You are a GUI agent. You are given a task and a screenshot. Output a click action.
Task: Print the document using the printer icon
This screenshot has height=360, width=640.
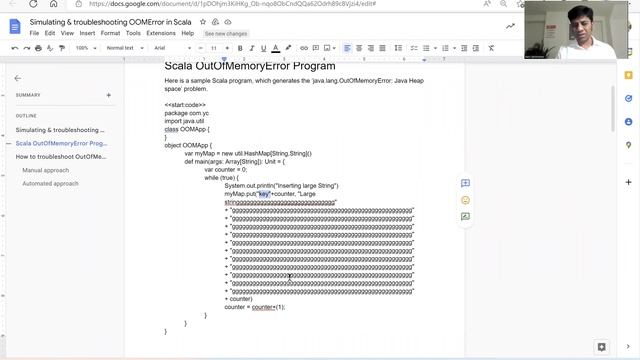coord(38,48)
